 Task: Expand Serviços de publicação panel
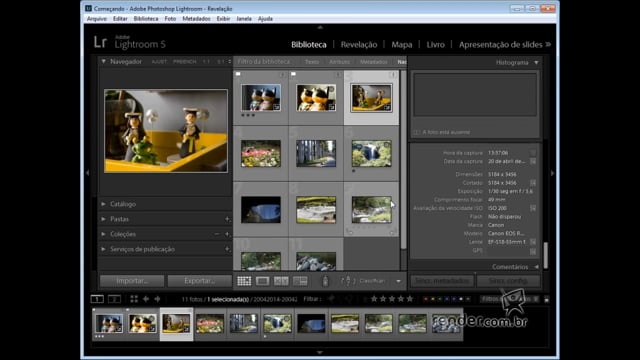point(103,249)
